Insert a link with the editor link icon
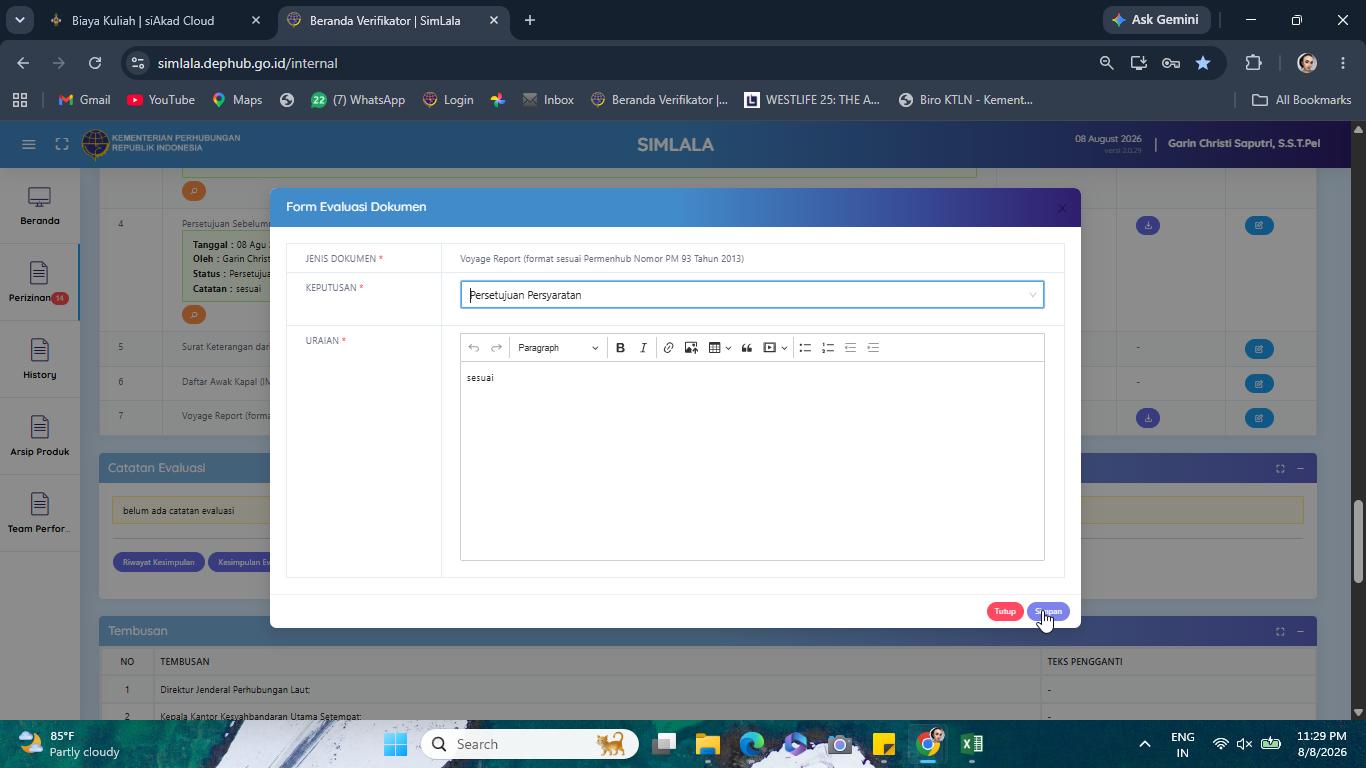The image size is (1366, 768). (668, 348)
